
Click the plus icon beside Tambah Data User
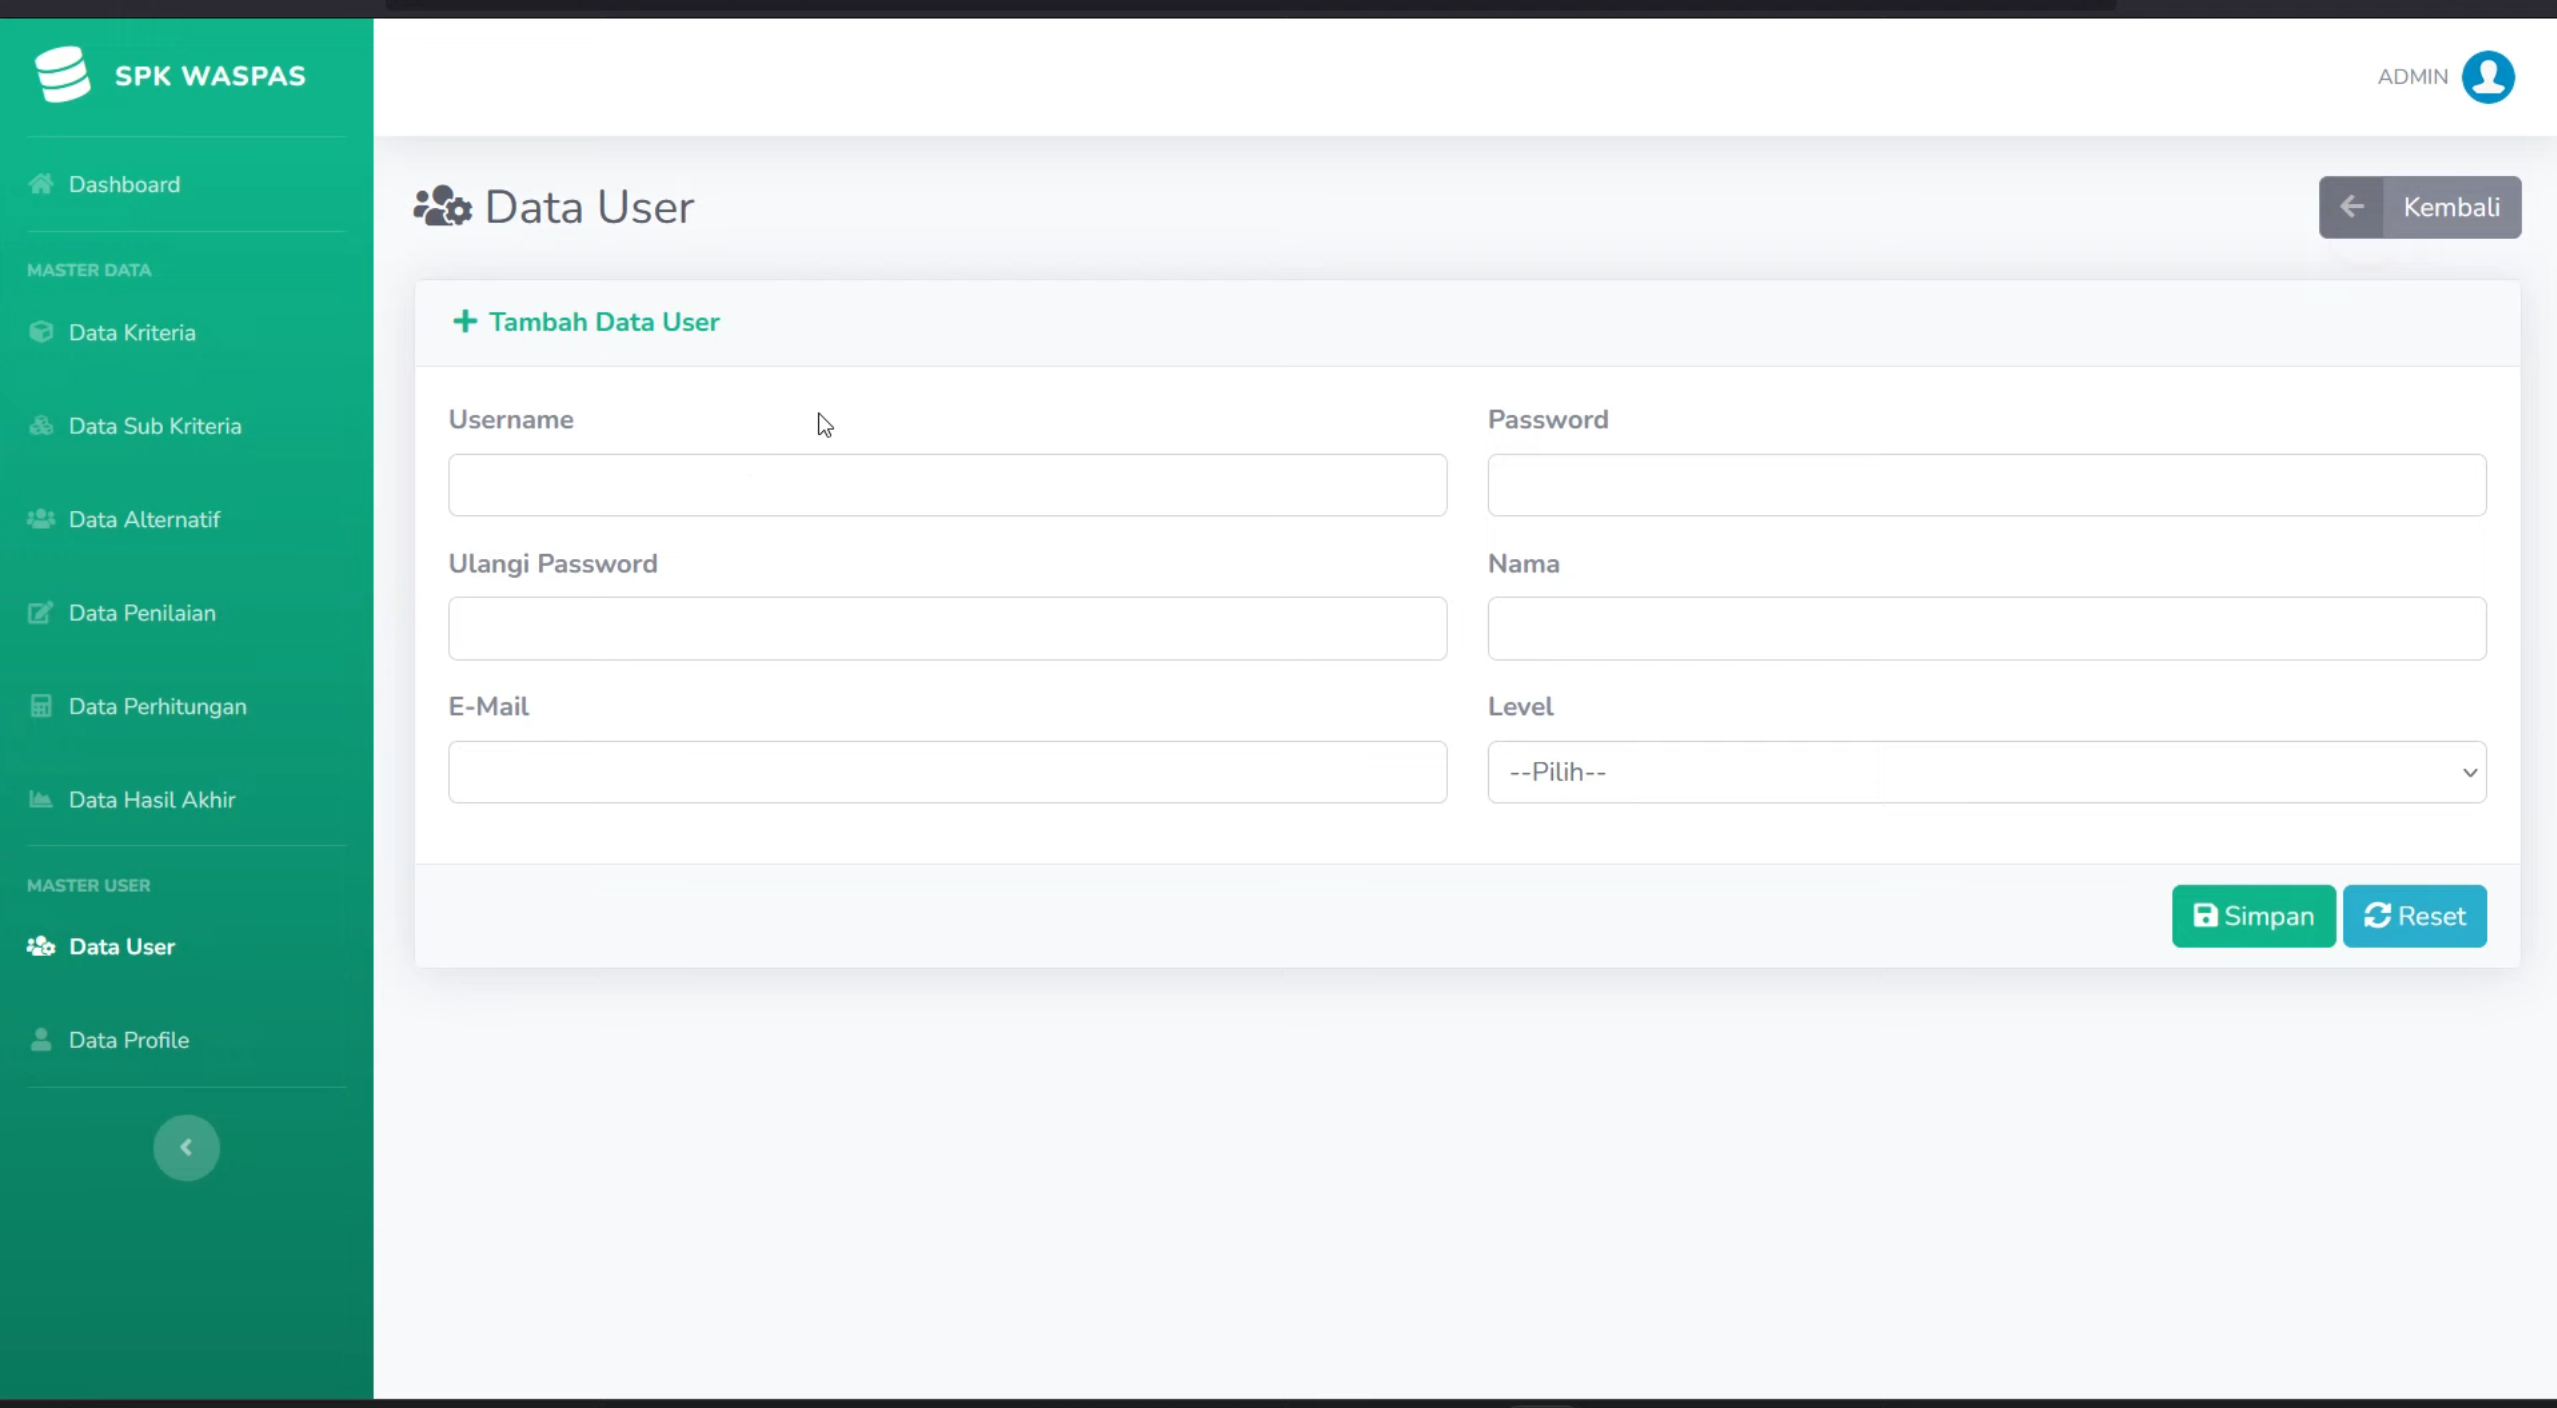465,321
